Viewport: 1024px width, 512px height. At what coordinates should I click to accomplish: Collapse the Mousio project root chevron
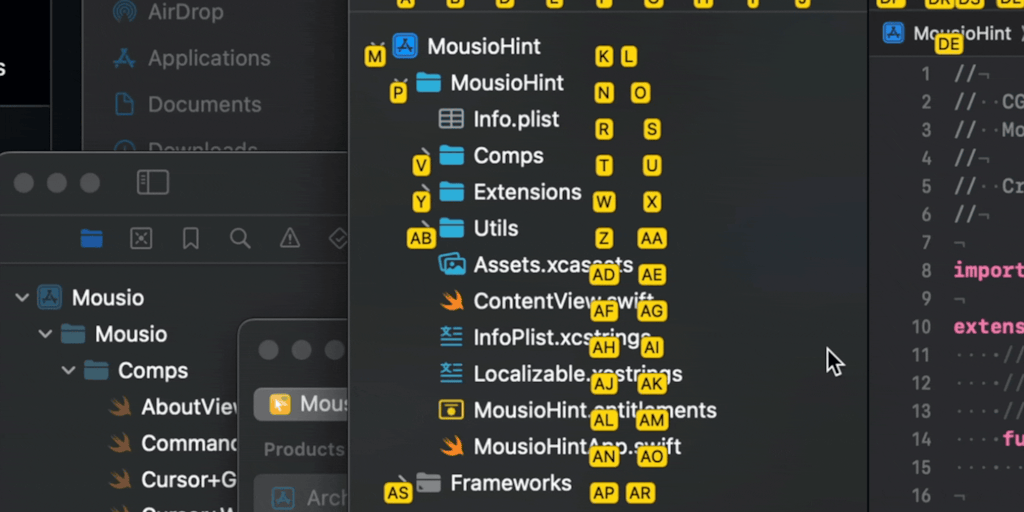22,298
